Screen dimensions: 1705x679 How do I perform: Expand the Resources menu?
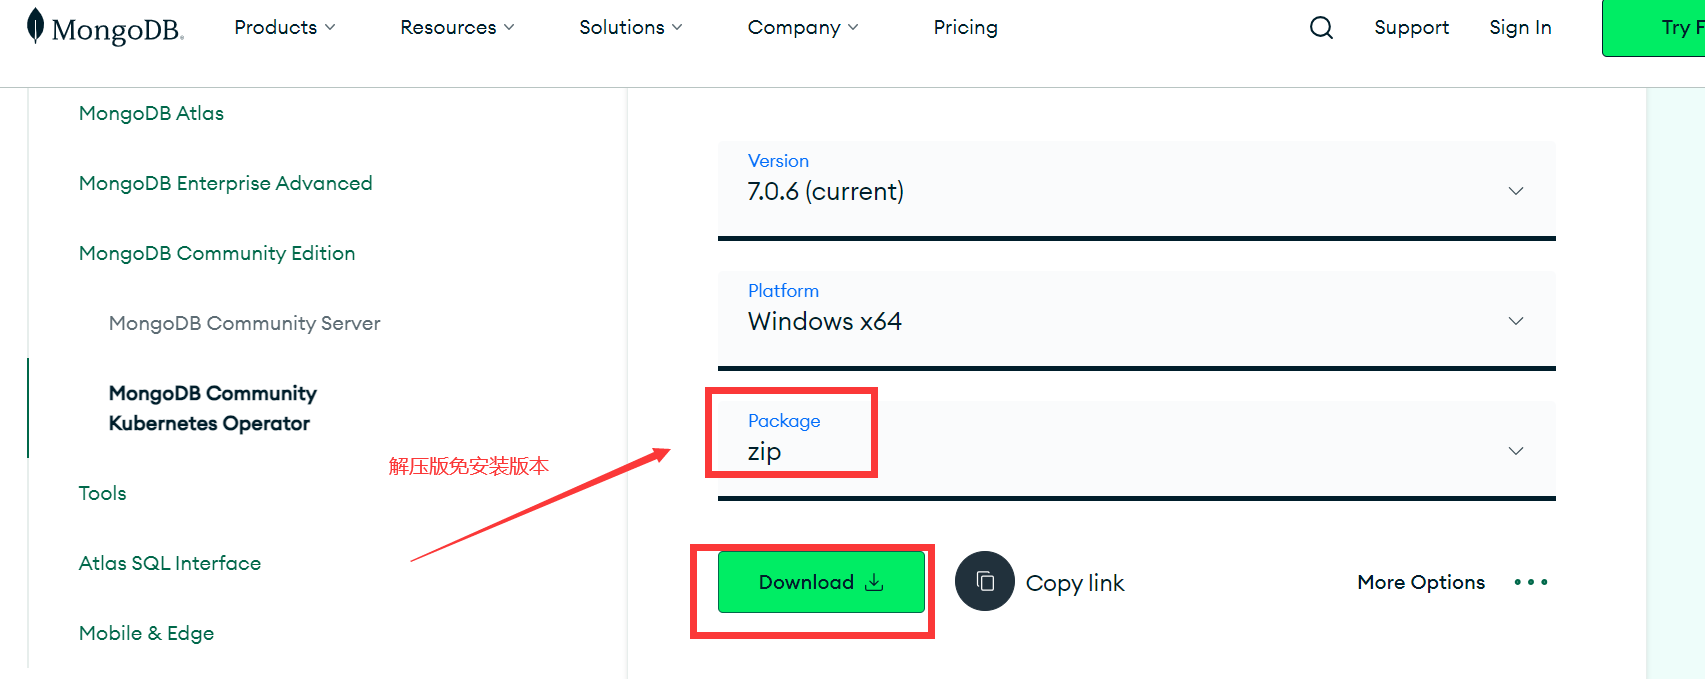457,27
